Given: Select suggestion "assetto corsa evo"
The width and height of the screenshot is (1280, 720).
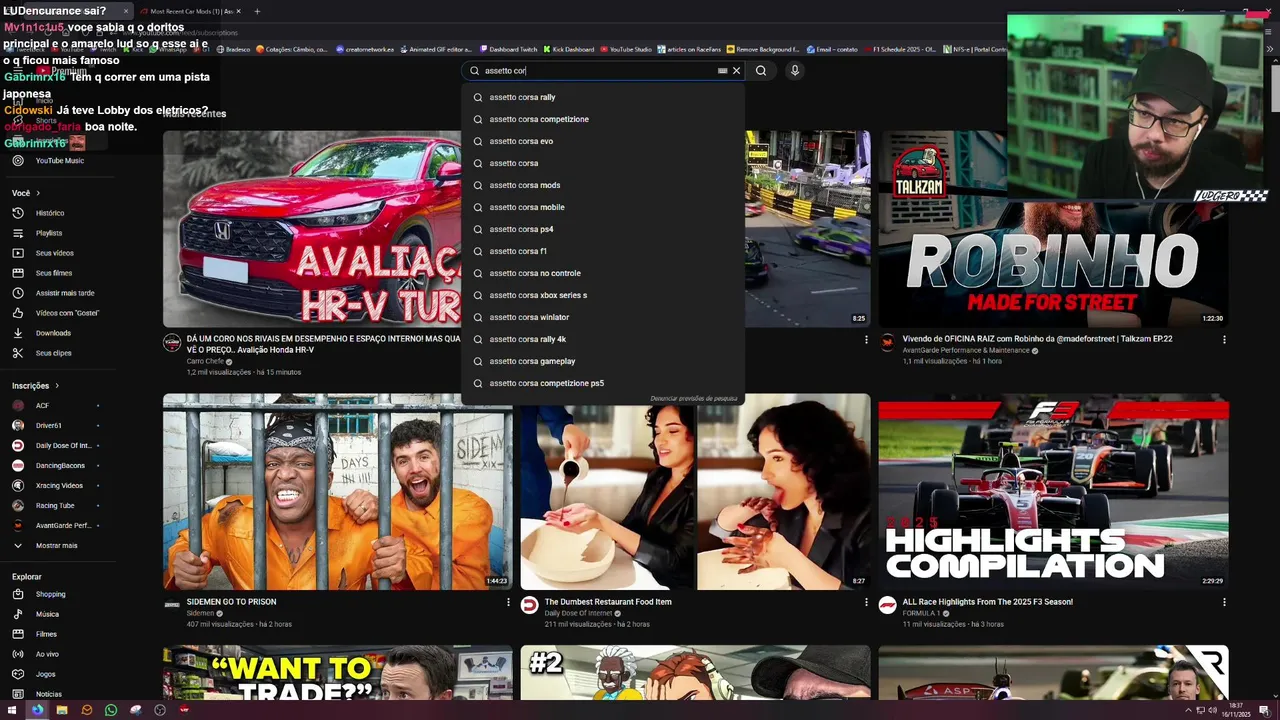Looking at the screenshot, I should (603, 141).
